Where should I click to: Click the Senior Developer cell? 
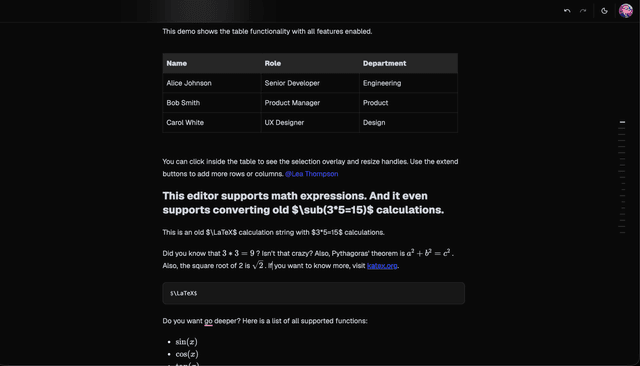pos(310,83)
